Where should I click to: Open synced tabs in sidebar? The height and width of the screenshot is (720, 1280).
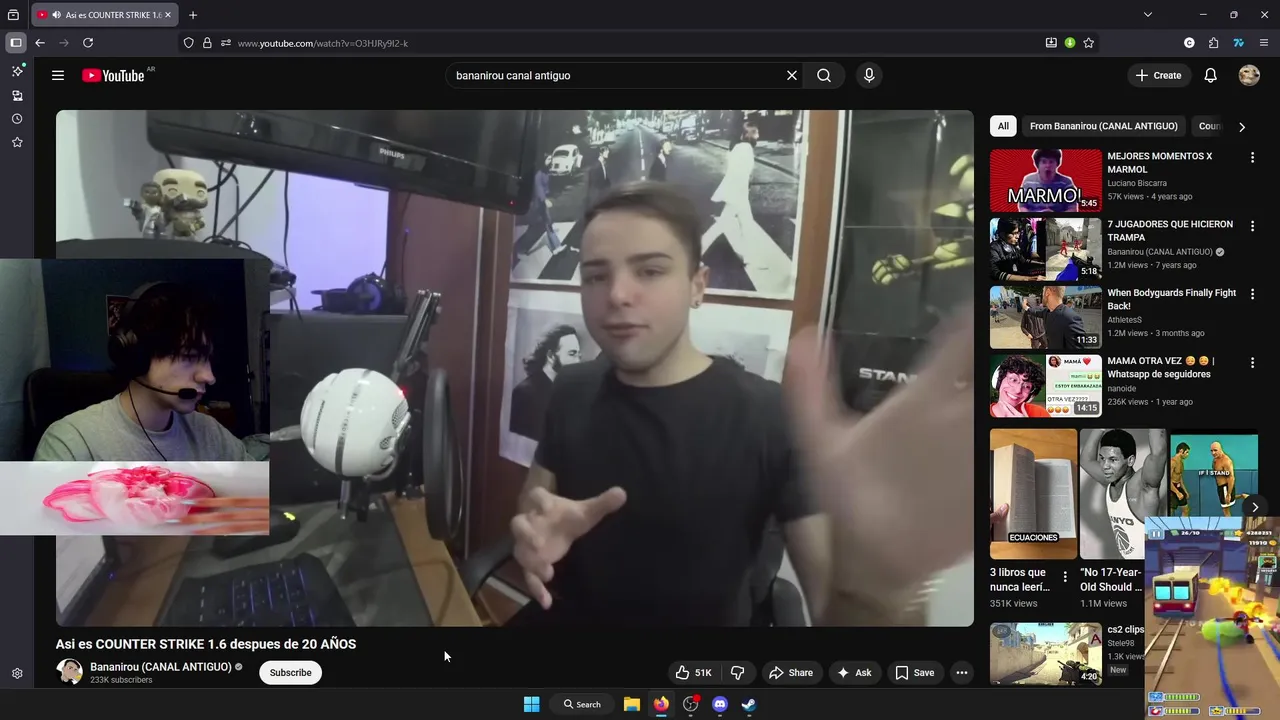coord(17,95)
